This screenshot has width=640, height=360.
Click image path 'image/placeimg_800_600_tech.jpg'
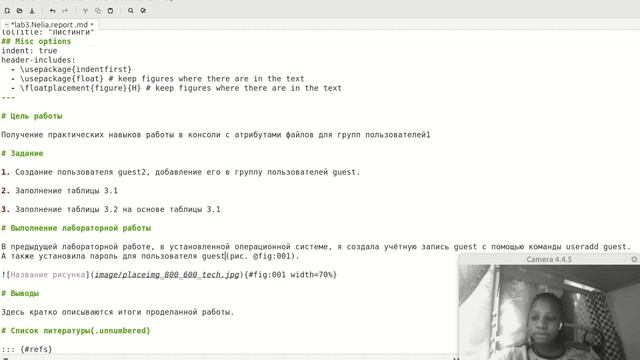pyautogui.click(x=167, y=275)
